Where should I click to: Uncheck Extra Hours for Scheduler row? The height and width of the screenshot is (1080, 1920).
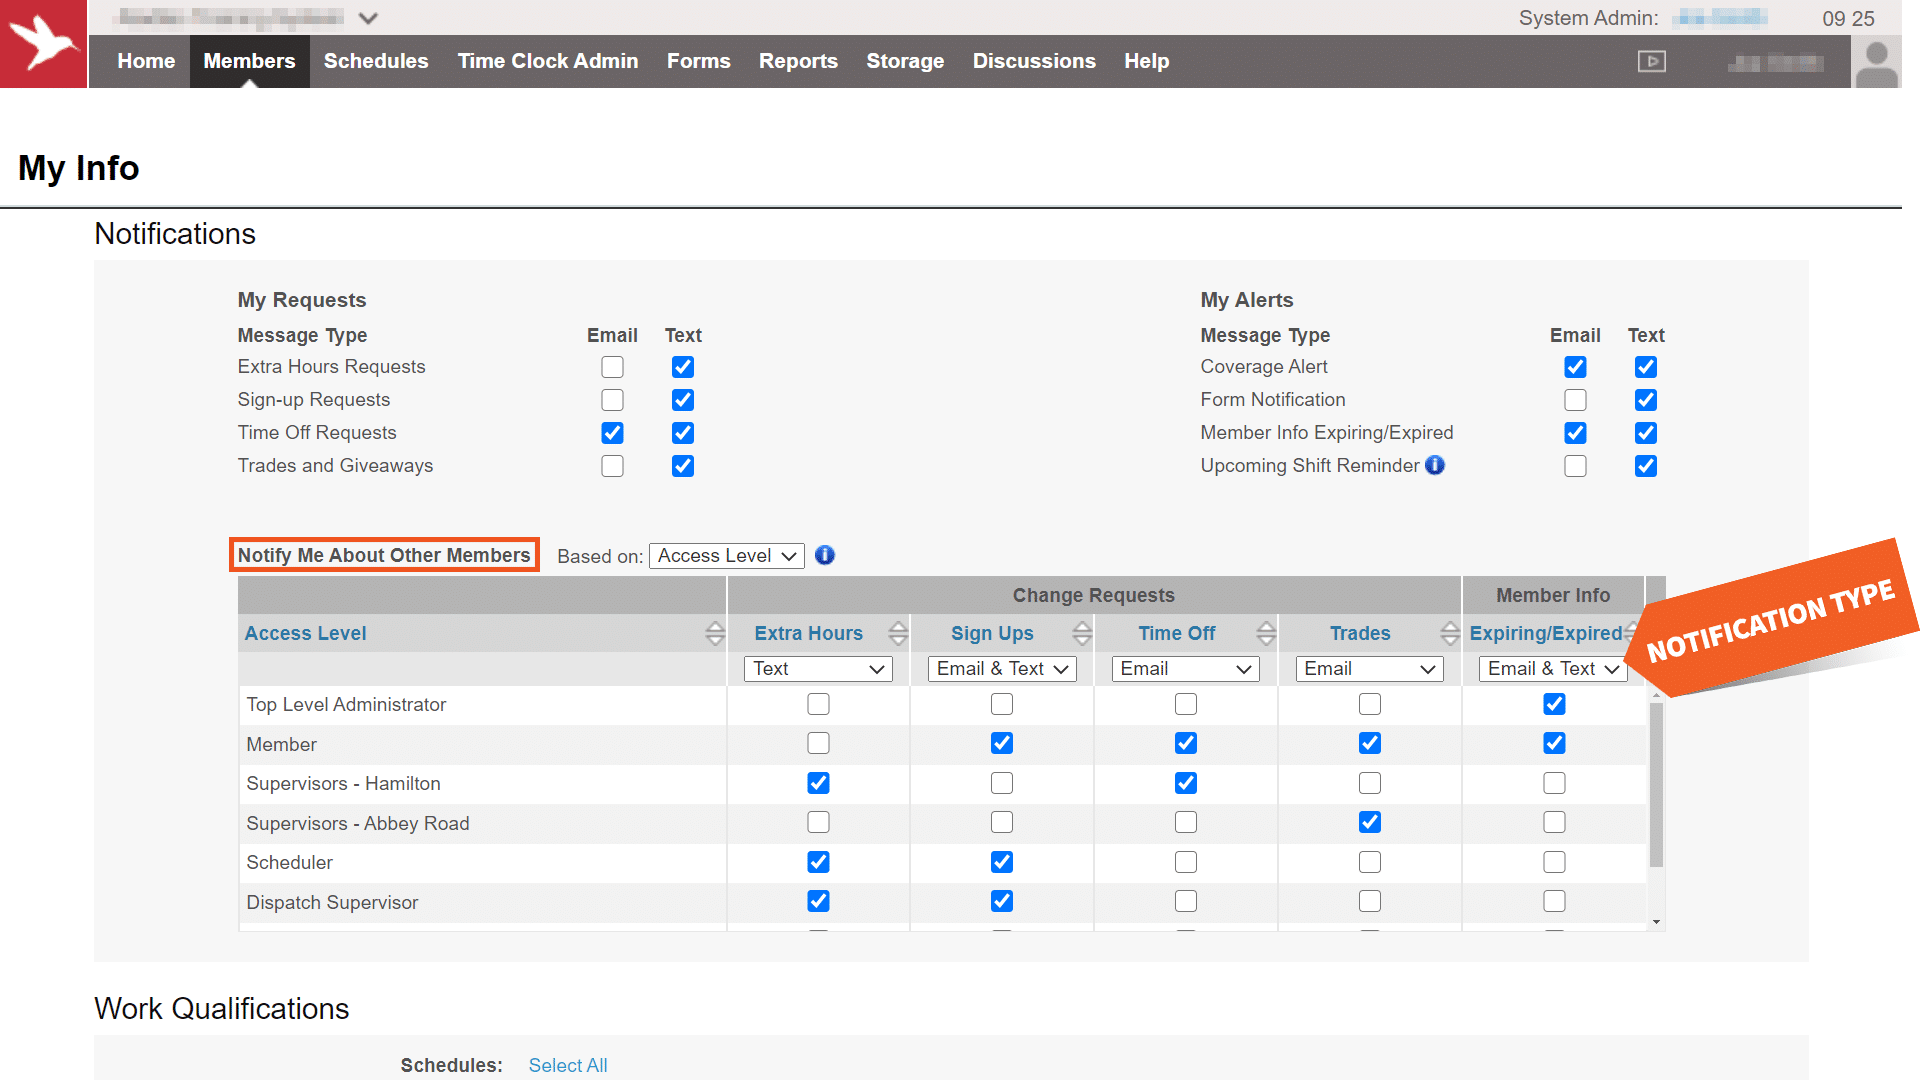click(x=818, y=862)
